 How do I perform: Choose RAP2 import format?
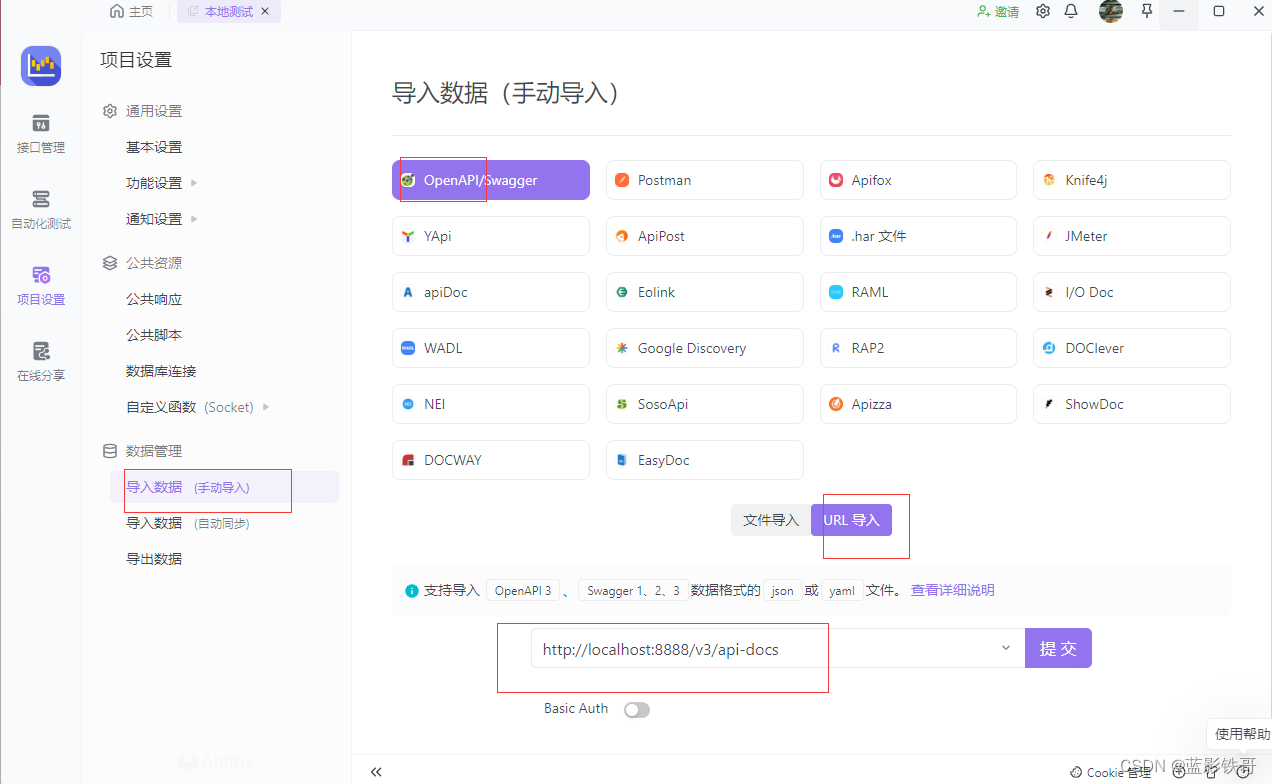[x=919, y=348]
